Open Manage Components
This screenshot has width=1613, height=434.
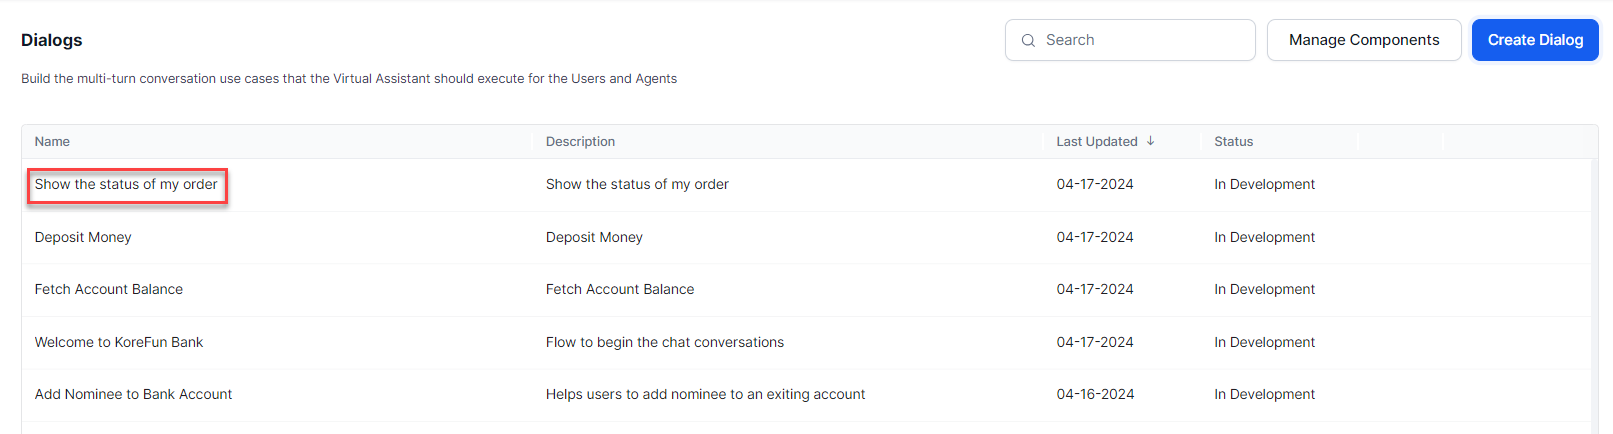1363,40
